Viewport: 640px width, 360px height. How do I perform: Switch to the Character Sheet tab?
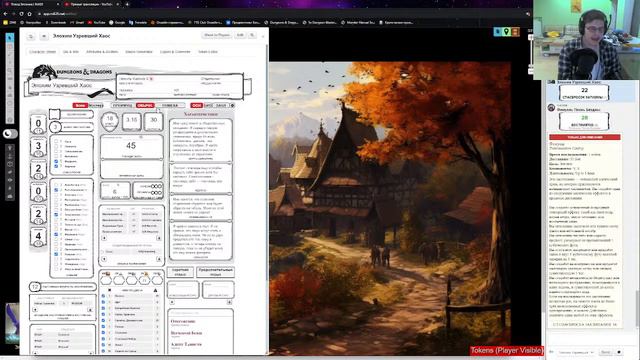point(42,52)
